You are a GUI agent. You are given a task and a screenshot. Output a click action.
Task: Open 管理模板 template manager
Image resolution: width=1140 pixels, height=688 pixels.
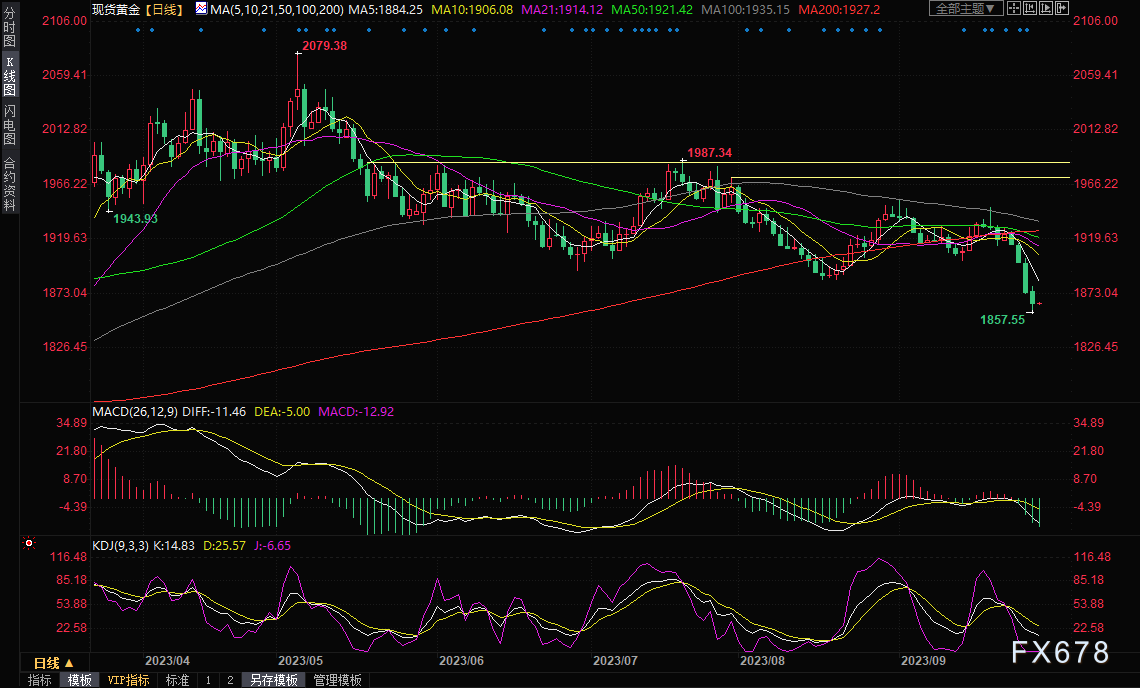coord(337,680)
